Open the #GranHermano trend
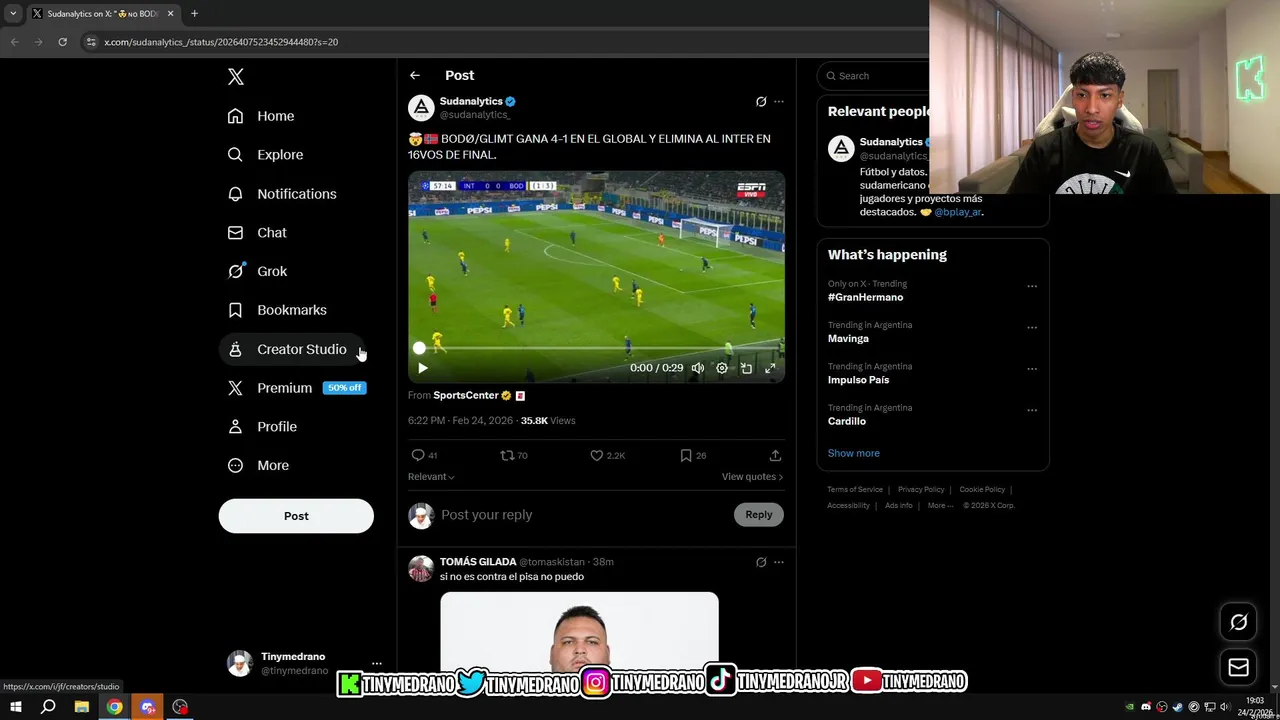 pos(866,297)
